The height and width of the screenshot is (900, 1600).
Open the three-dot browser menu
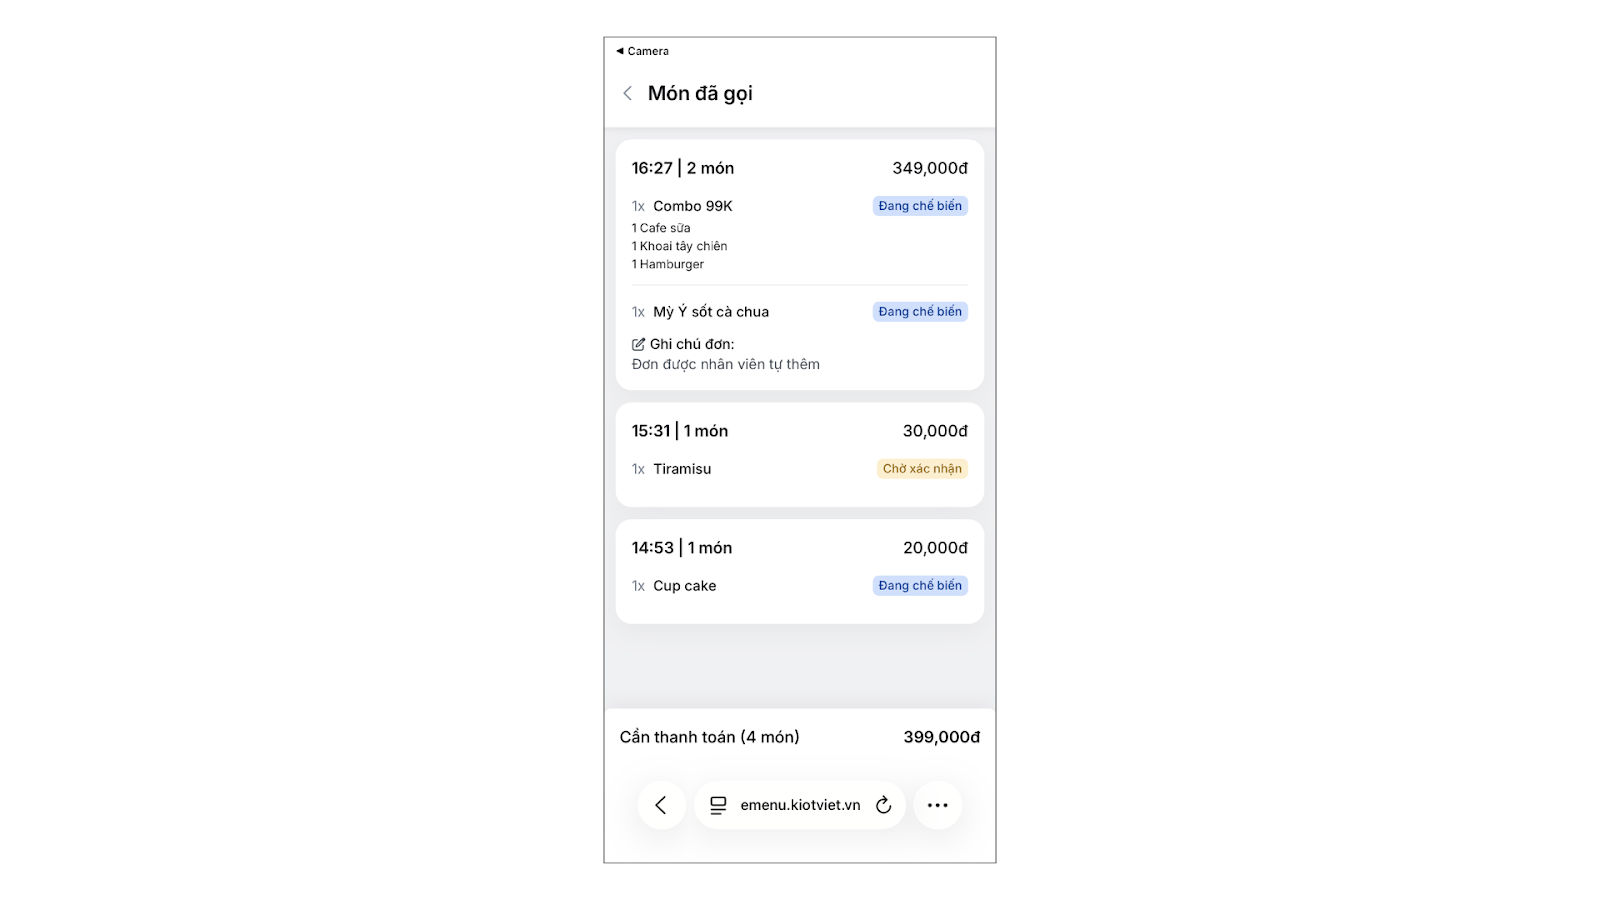coord(937,805)
